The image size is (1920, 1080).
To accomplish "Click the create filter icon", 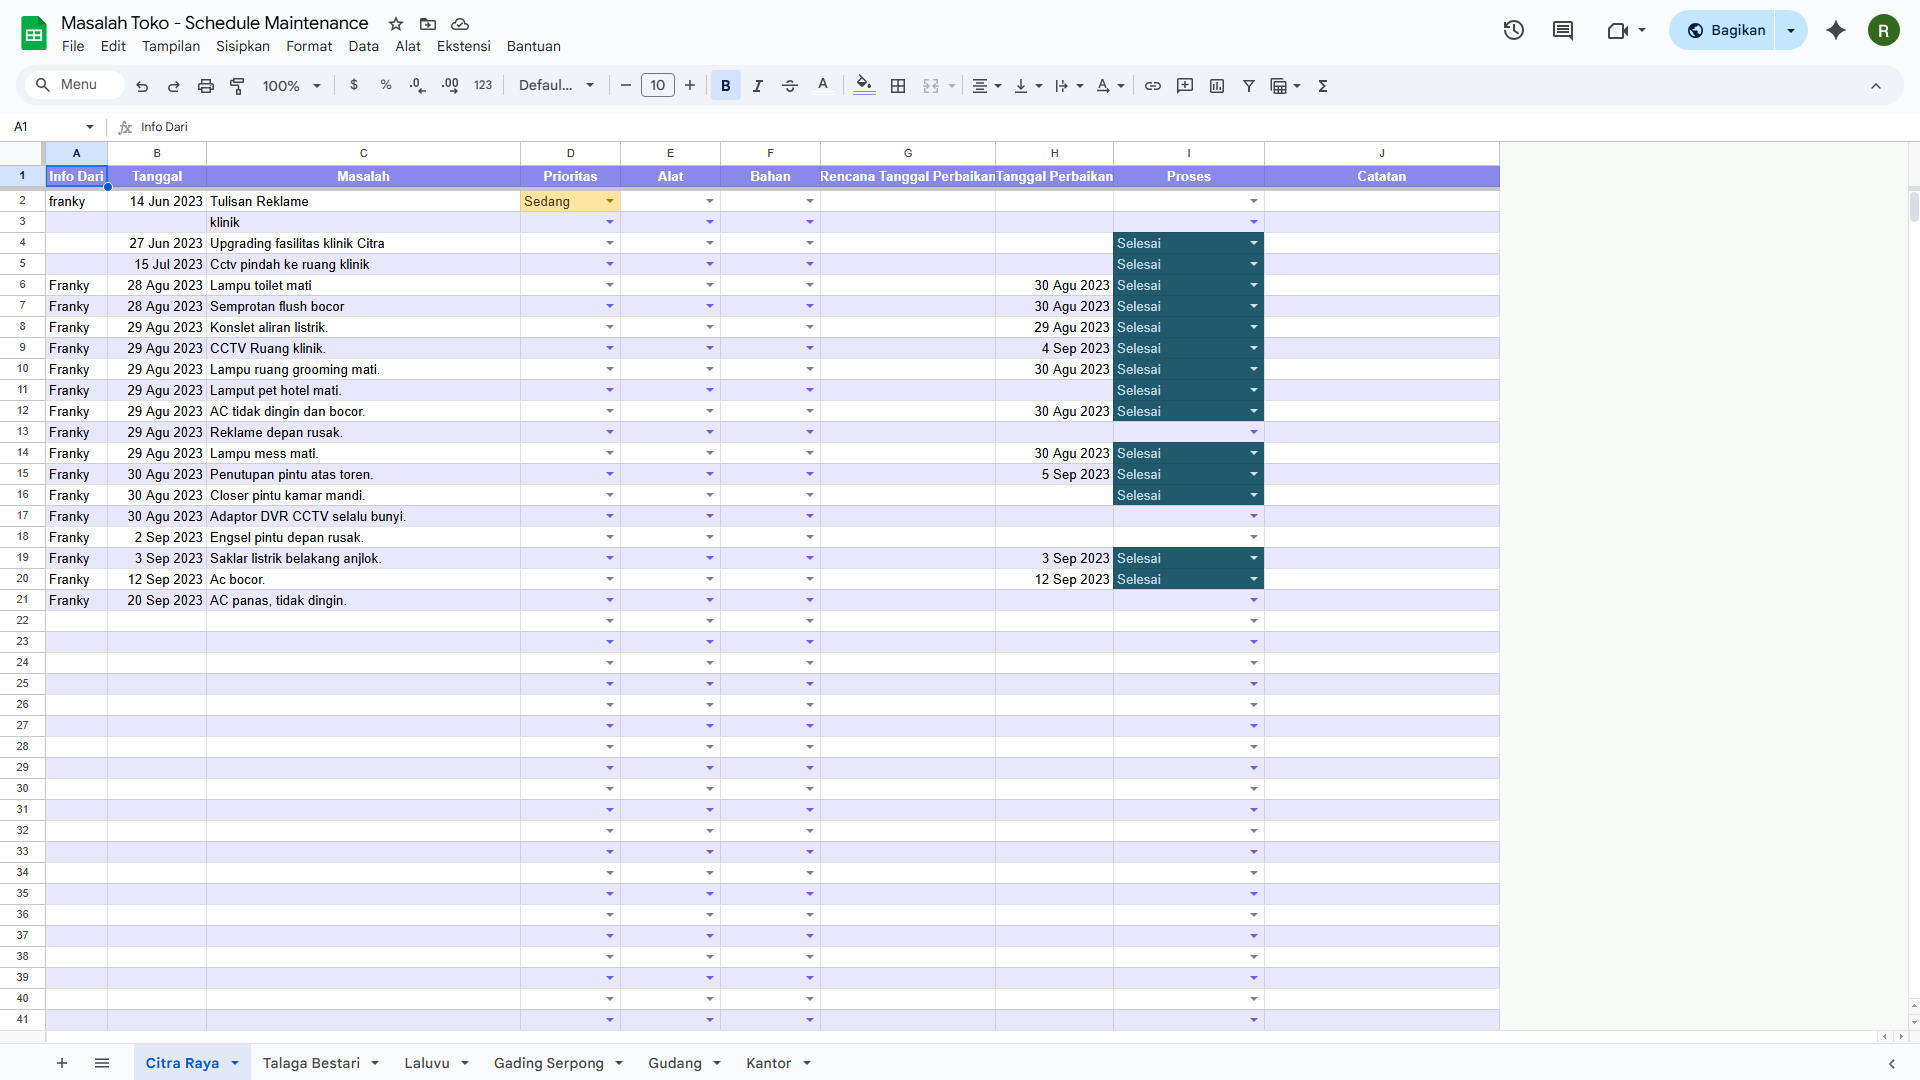I will pos(1249,86).
